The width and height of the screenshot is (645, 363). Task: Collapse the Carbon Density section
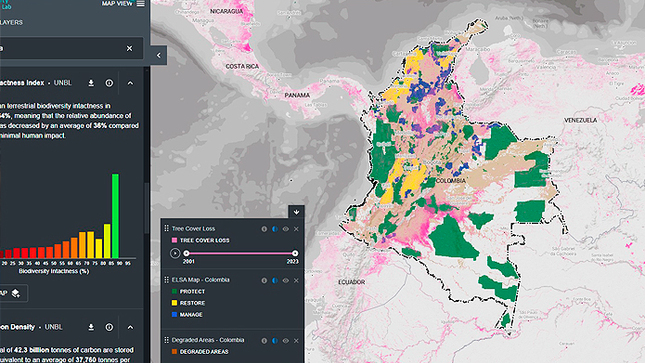pyautogui.click(x=130, y=327)
